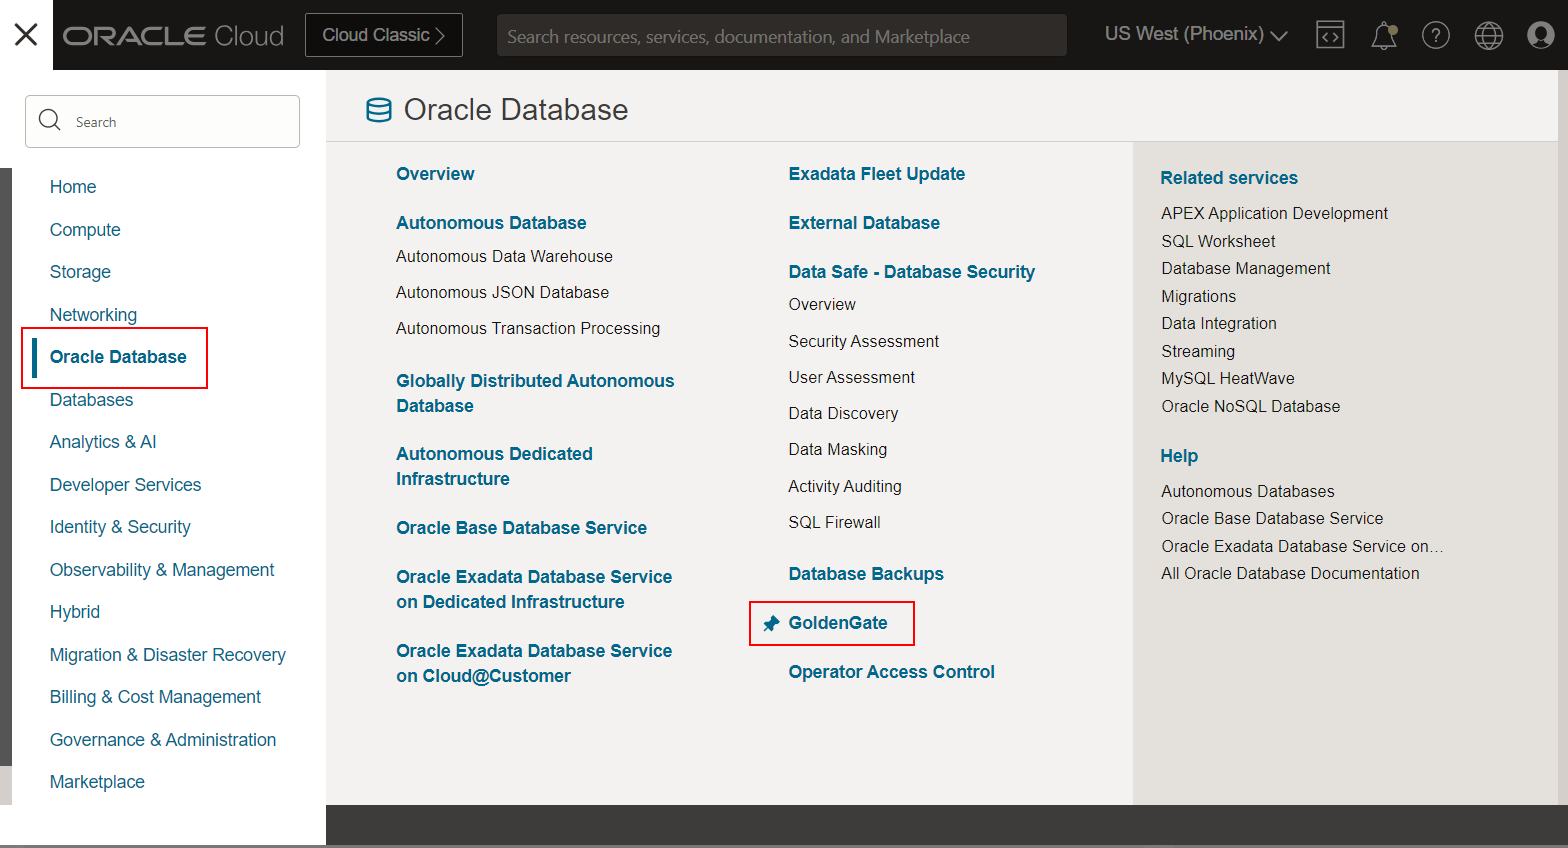Viewport: 1568px width, 848px height.
Task: Select Analytics & AI menu item
Action: tap(103, 442)
